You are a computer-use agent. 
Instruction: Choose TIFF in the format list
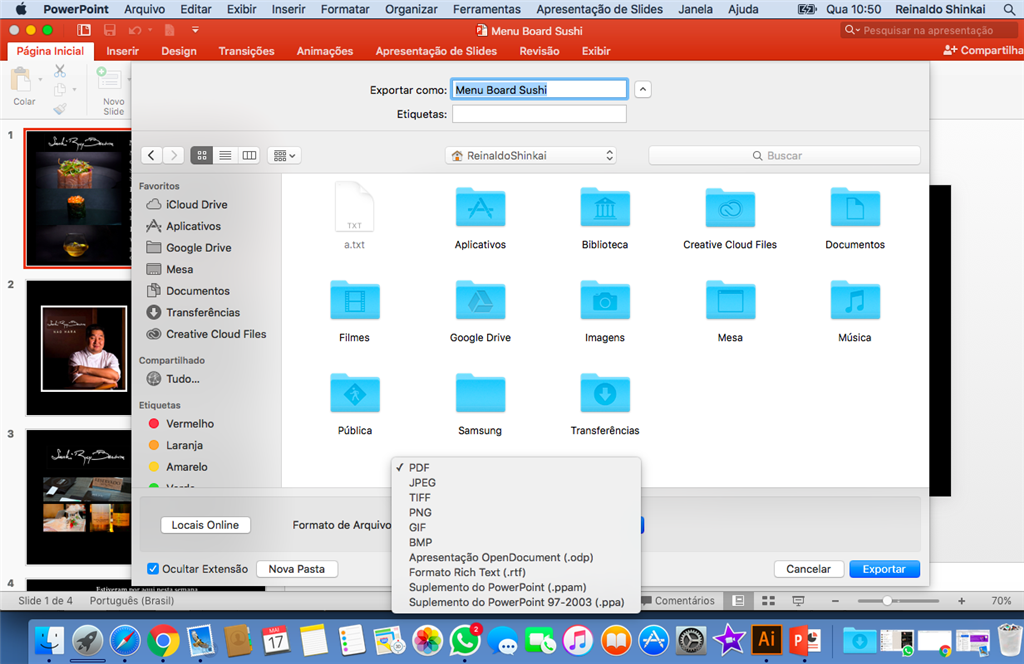tap(516, 498)
